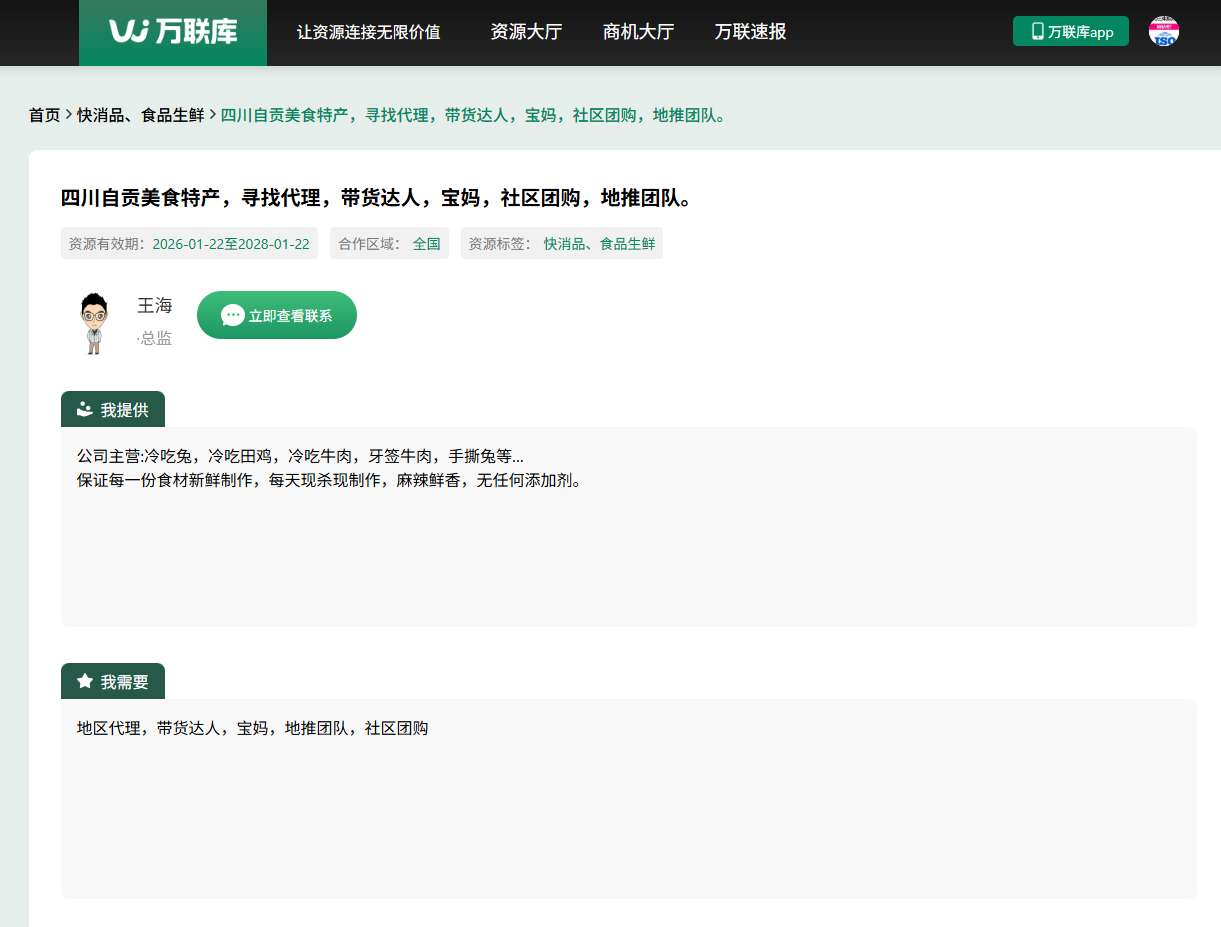Open 资源大厅 in the navigation bar
This screenshot has height=927, width=1221.
tap(526, 32)
